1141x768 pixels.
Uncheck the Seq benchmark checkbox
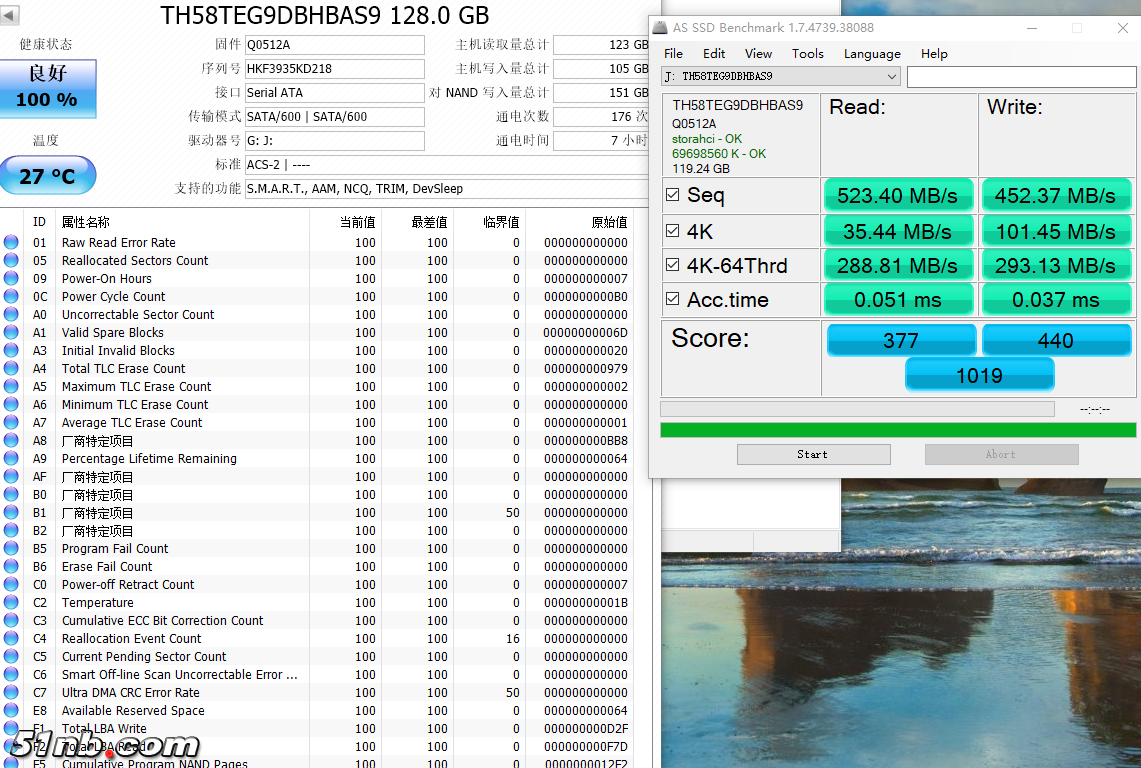coord(673,195)
